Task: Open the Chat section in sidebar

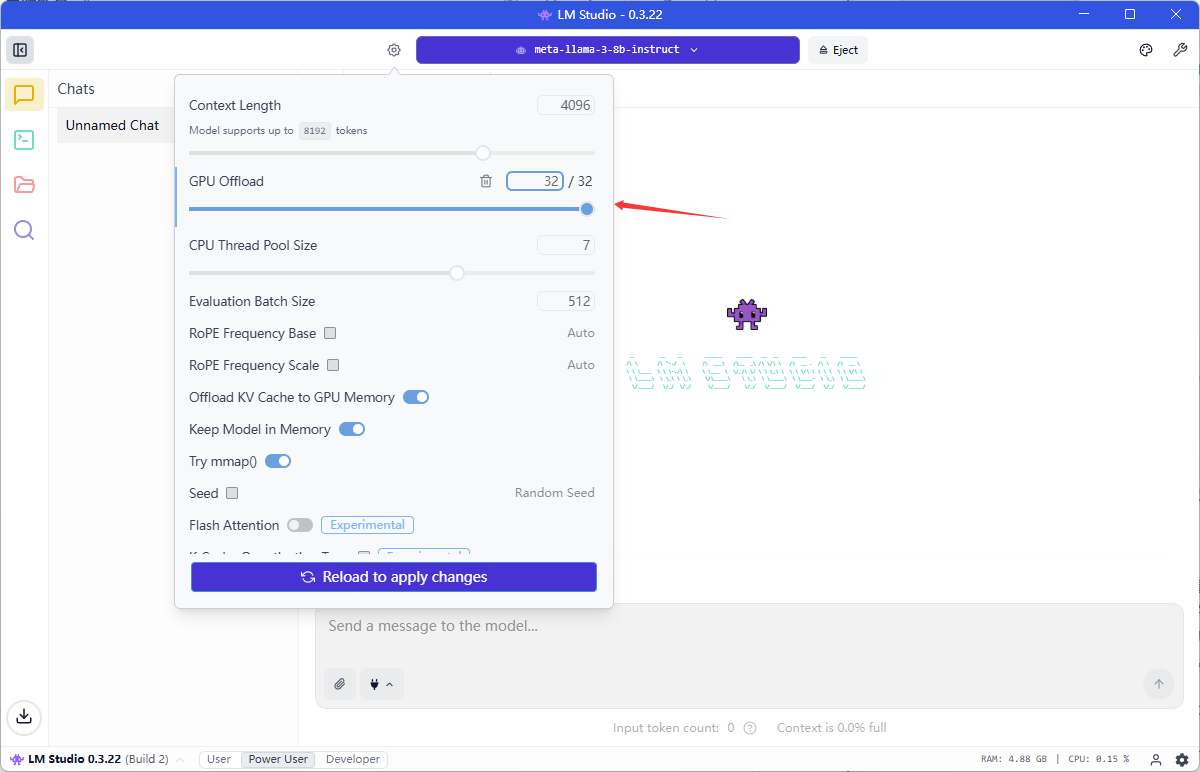Action: pos(24,95)
